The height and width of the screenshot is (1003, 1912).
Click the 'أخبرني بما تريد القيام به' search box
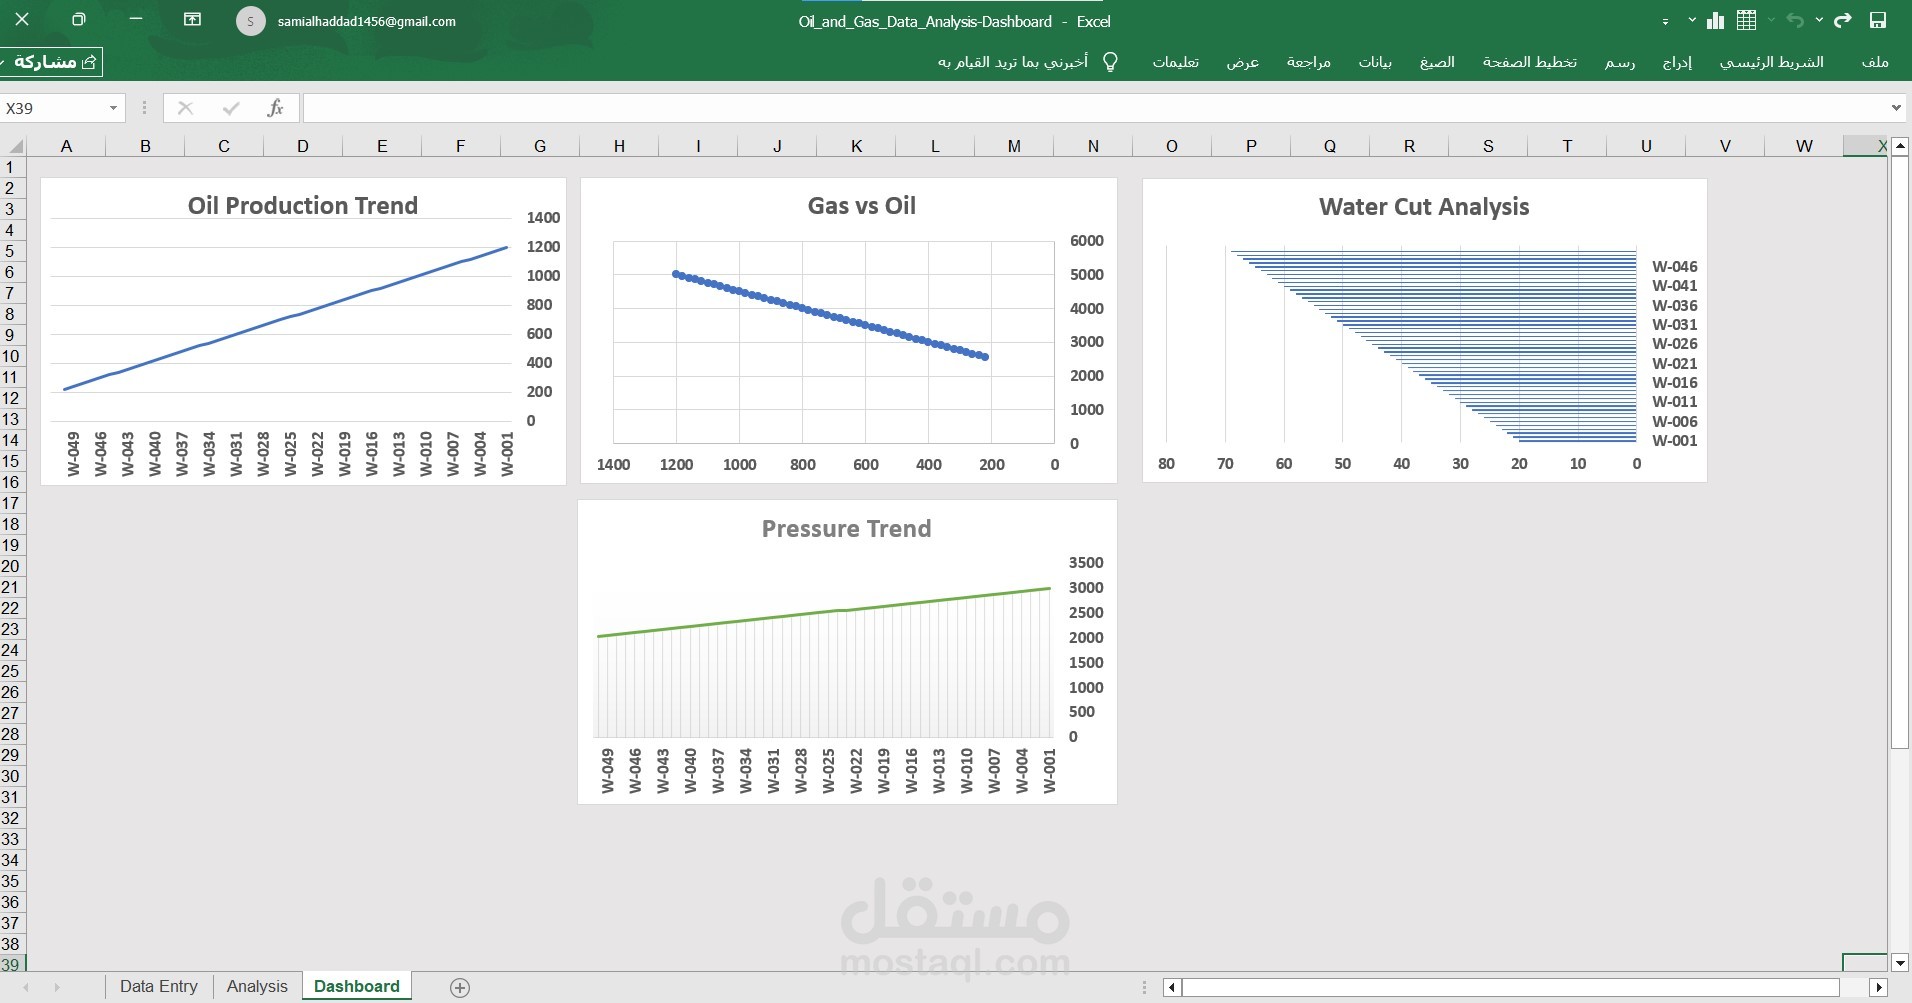[x=1012, y=62]
